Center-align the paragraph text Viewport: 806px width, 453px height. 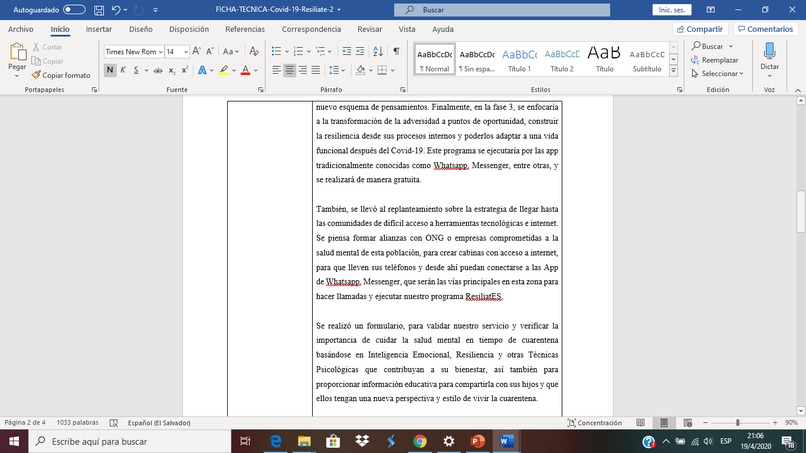tap(289, 70)
